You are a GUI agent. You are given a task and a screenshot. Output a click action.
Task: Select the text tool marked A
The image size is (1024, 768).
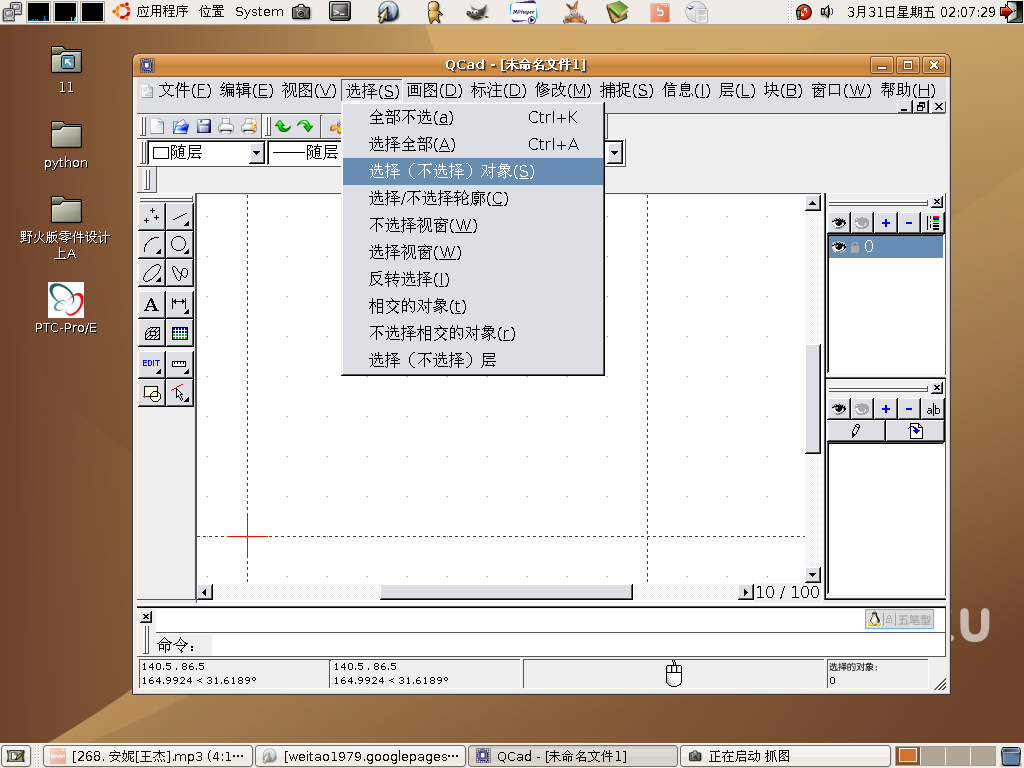(x=152, y=304)
